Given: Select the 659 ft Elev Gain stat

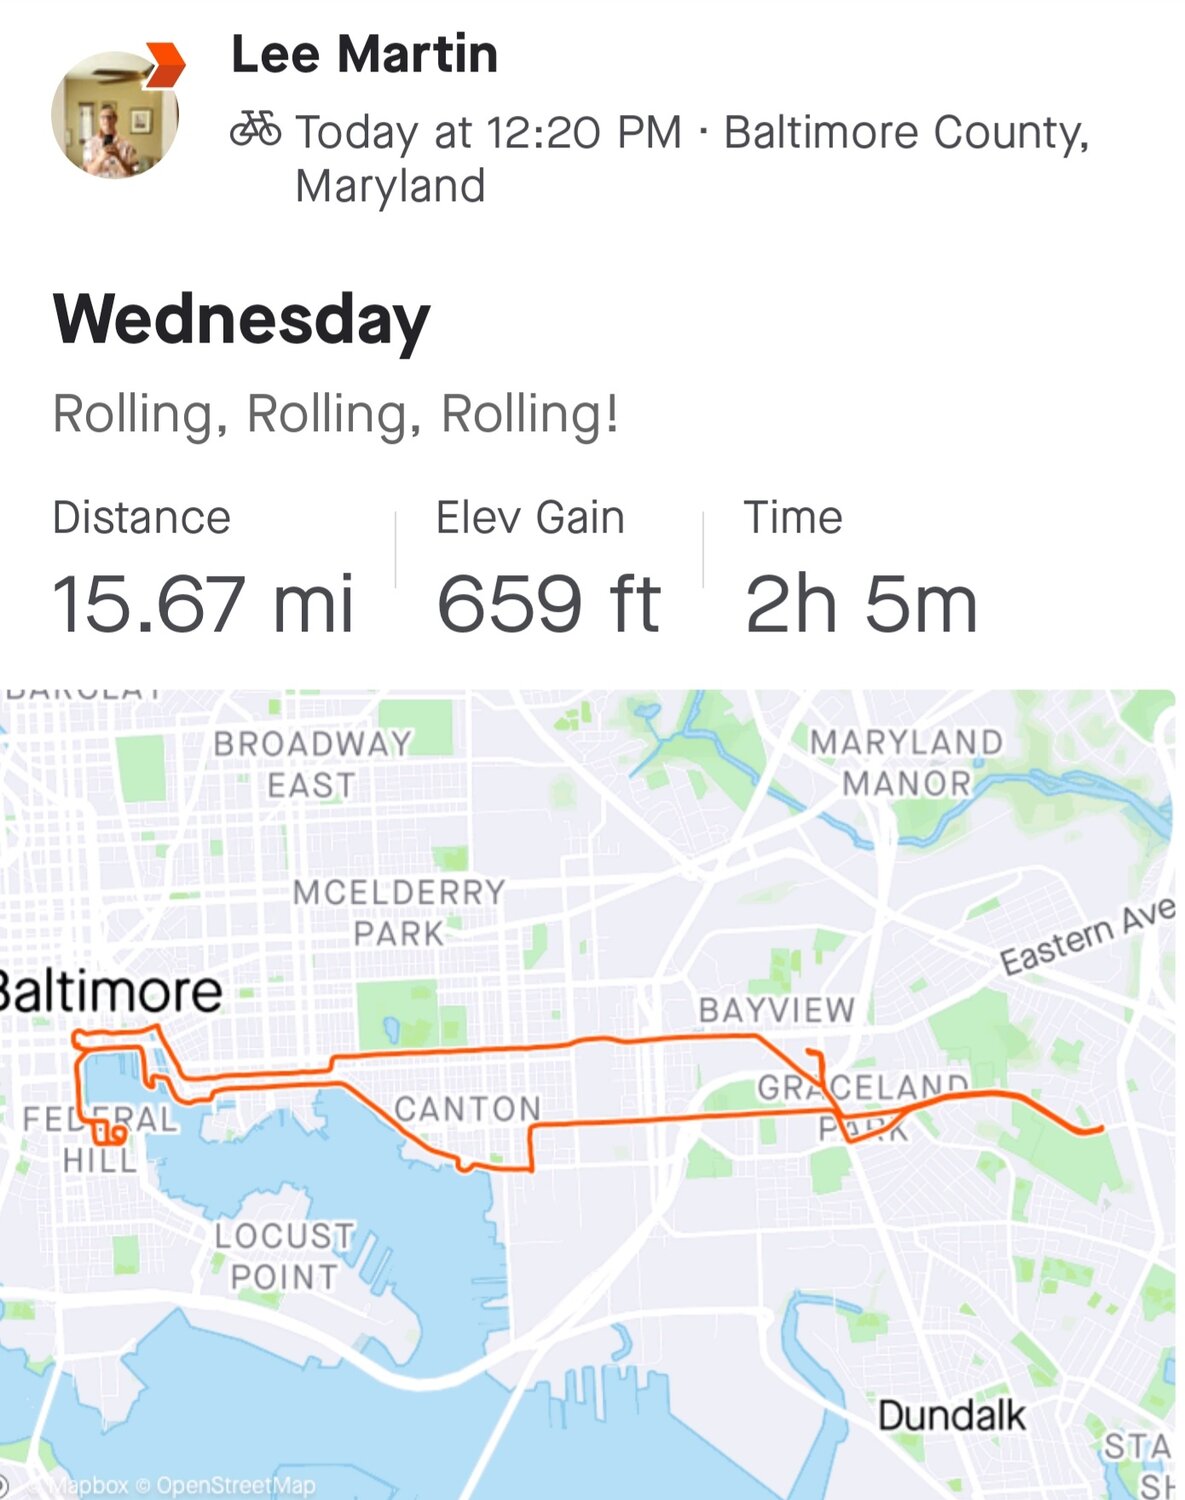Looking at the screenshot, I should click(x=548, y=603).
